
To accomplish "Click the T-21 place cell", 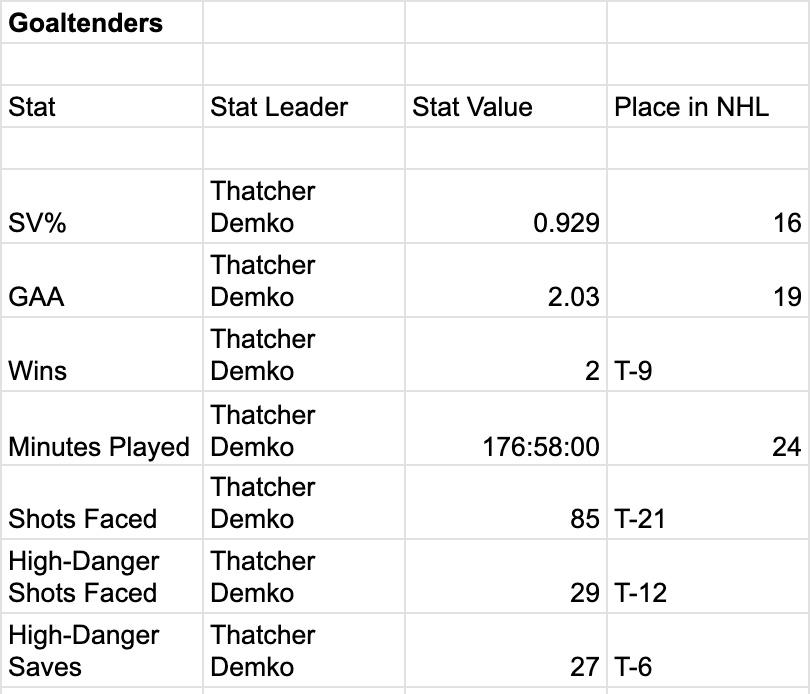I will (x=641, y=519).
